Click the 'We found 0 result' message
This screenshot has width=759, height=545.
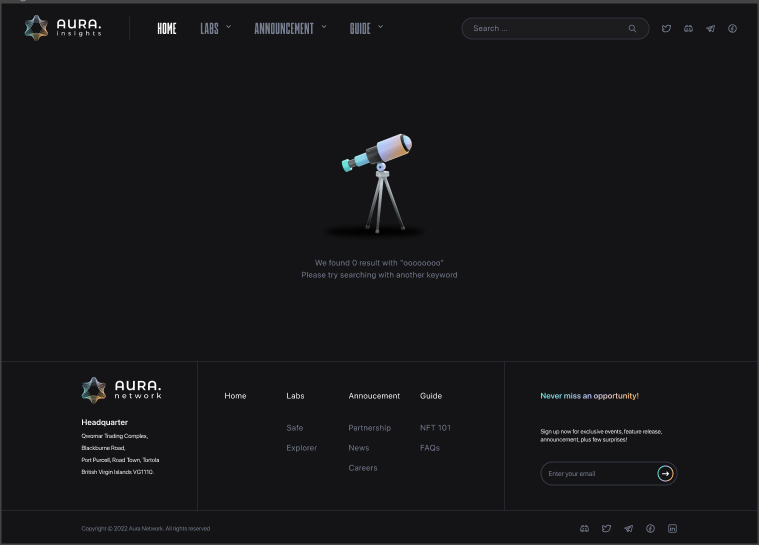pyautogui.click(x=379, y=263)
